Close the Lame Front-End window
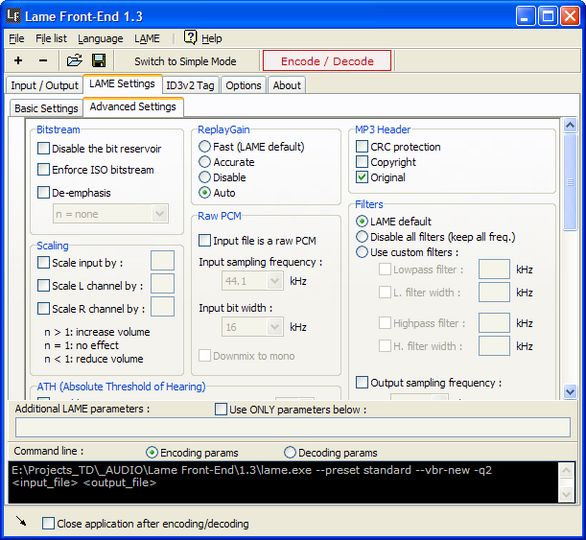Screen dimensions: 586x540 tap(570, 16)
